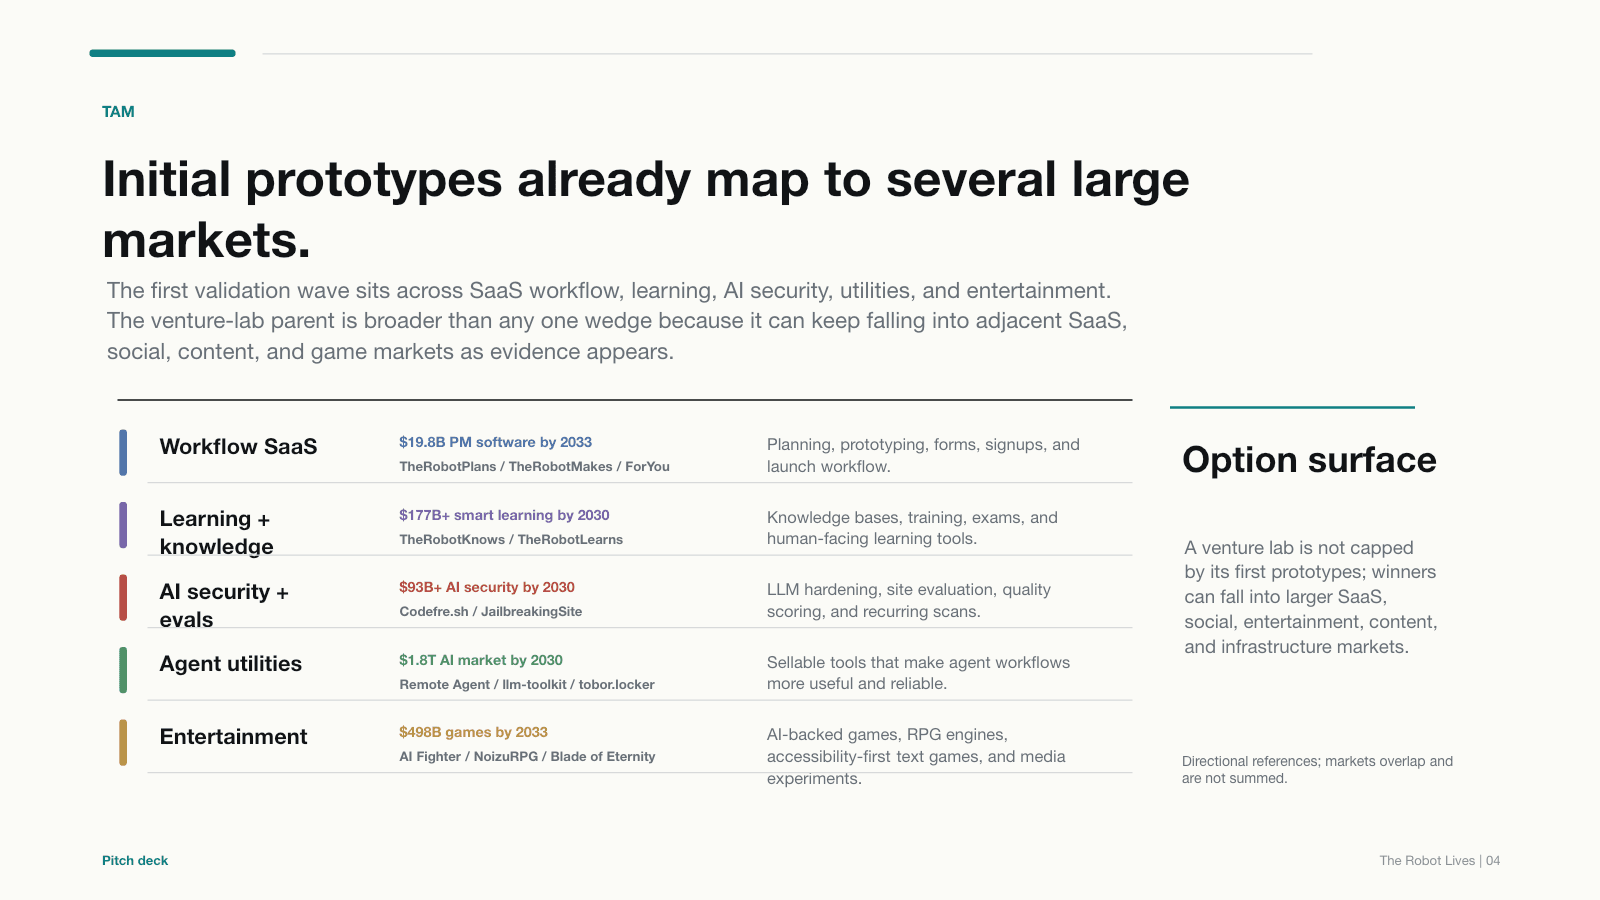This screenshot has height=900, width=1600.
Task: Click the Remote Agent / llm-toolkit / tobor.locker line
Action: 527,684
